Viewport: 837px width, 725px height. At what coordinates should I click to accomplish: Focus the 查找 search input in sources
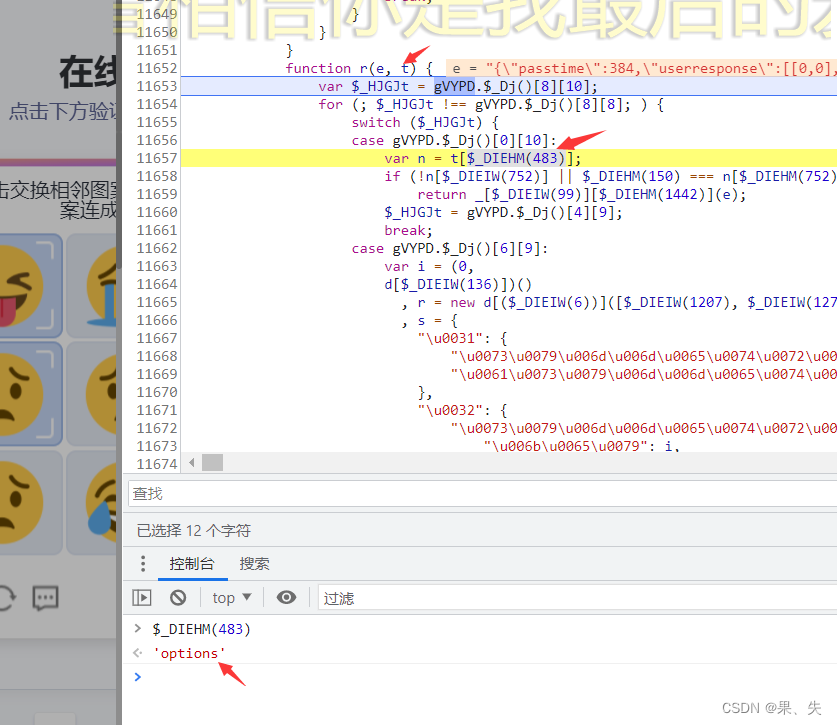(483, 493)
